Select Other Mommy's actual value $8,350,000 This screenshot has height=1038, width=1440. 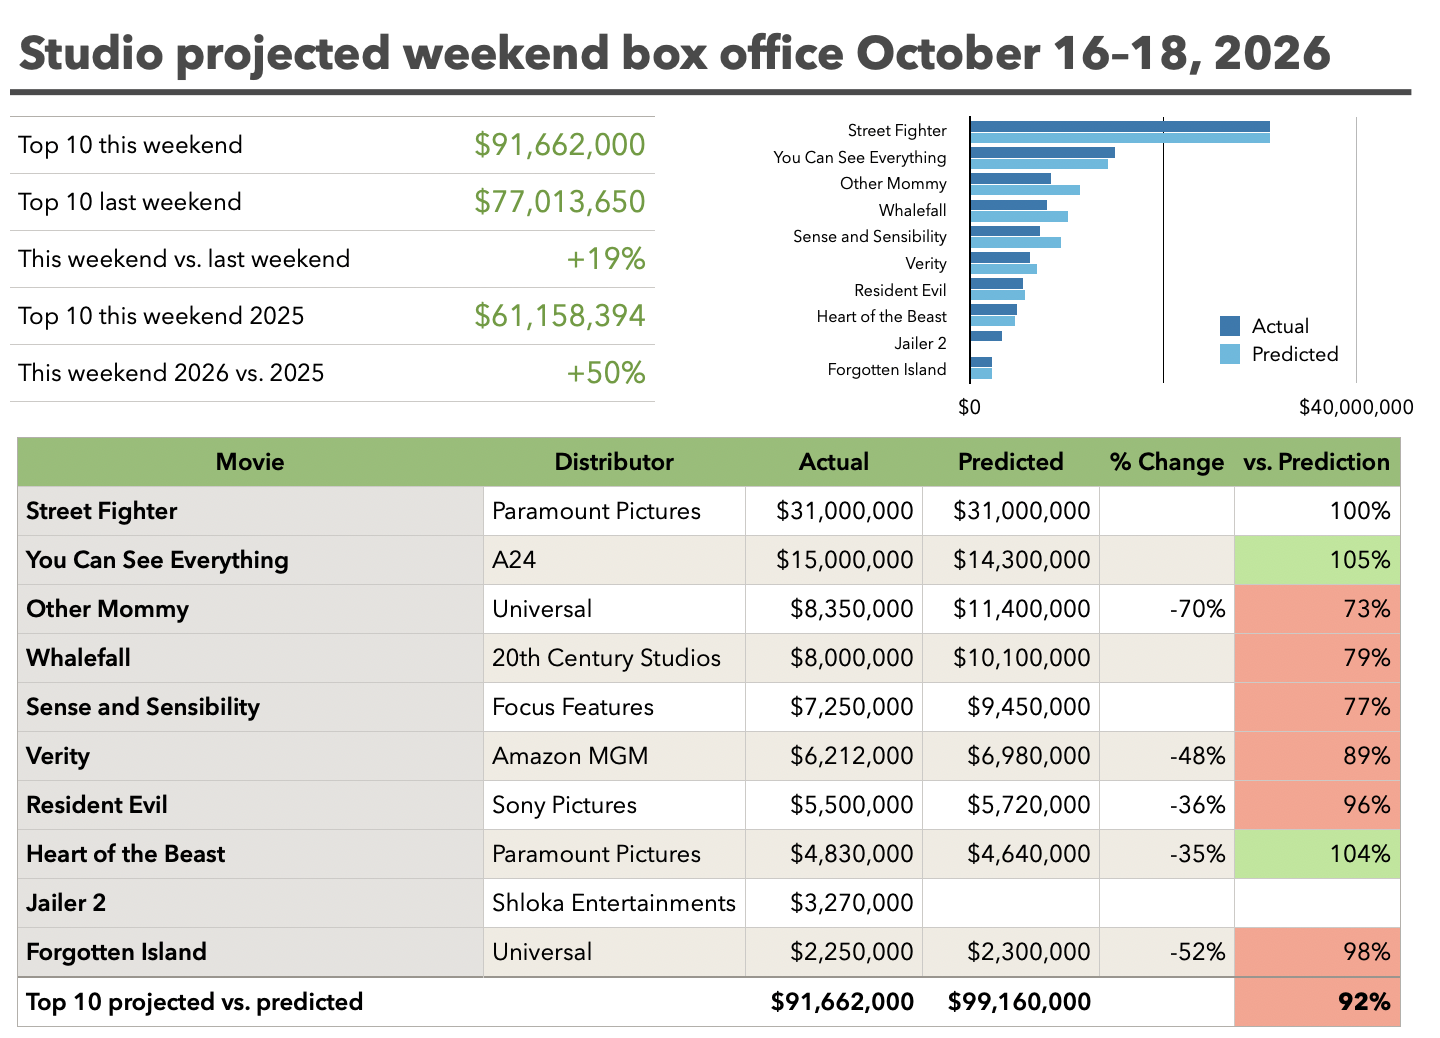(834, 609)
